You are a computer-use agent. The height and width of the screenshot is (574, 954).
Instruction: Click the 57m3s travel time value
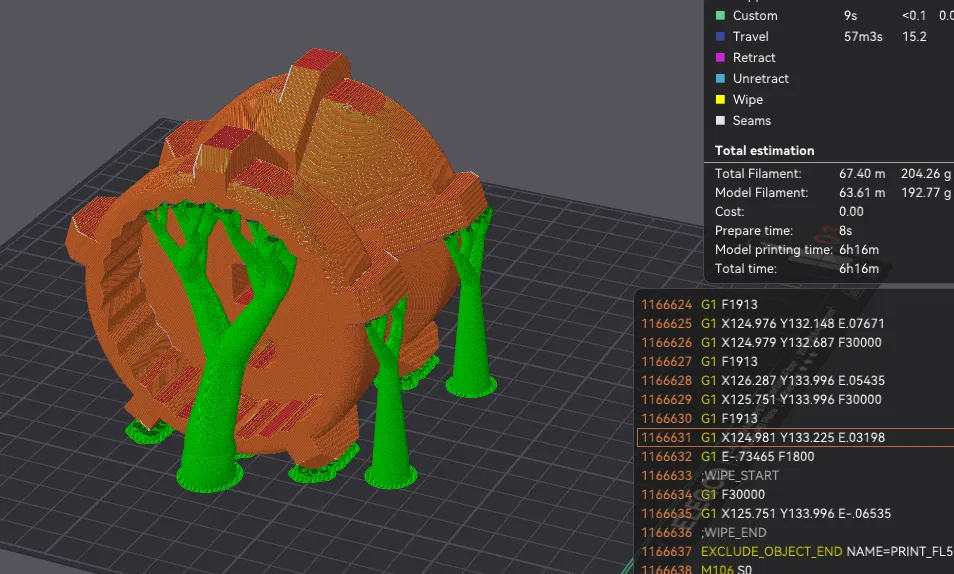tap(863, 37)
